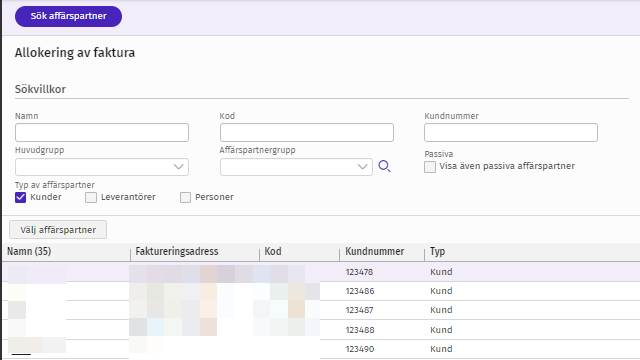This screenshot has width=640, height=360.
Task: Click the Sök affärspartner button
Action: click(x=68, y=16)
